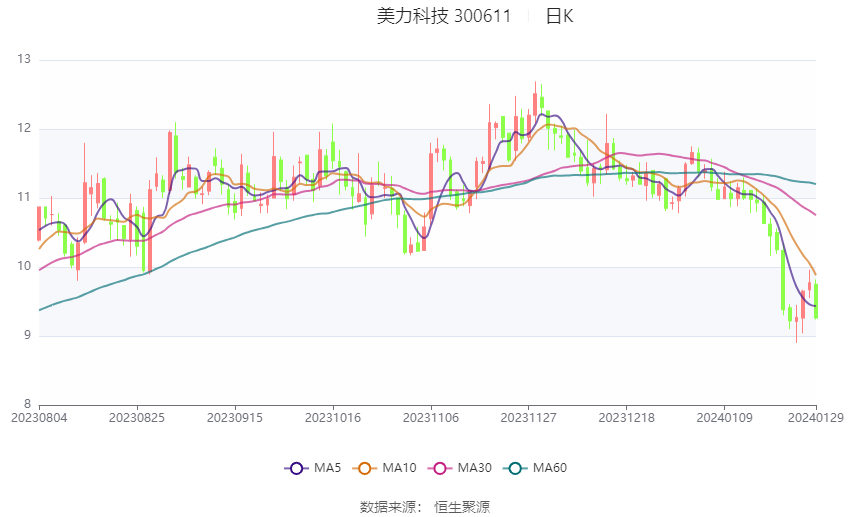Toggle the MA10 legend series
This screenshot has width=850, height=517.
pyautogui.click(x=384, y=468)
